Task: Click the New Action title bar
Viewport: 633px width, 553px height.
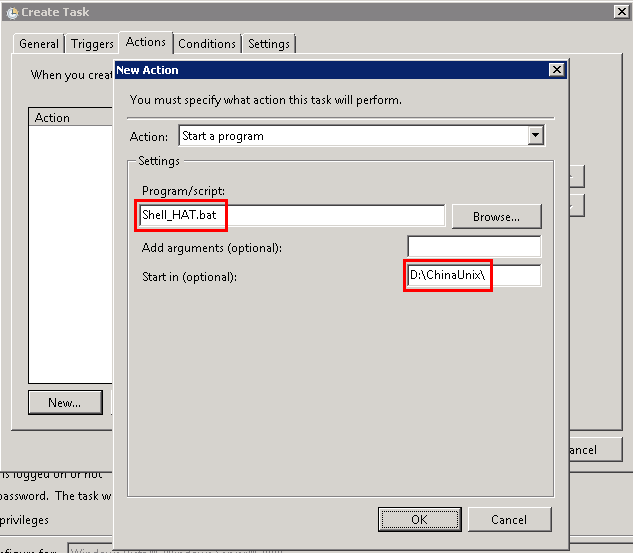Action: click(x=330, y=70)
